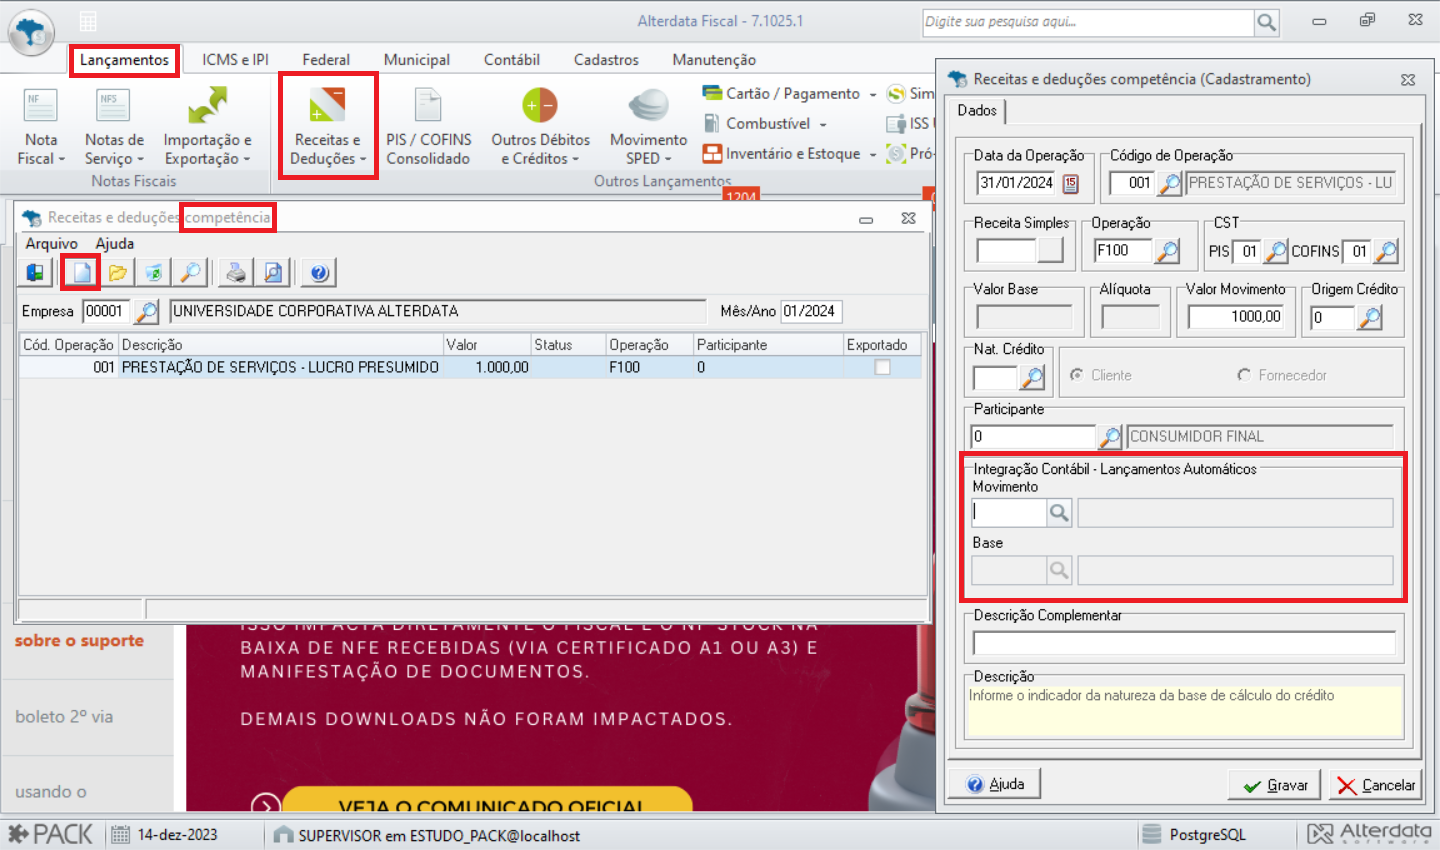Image resolution: width=1440 pixels, height=850 pixels.
Task: Switch to Municipal ribbon tab
Action: tap(417, 60)
